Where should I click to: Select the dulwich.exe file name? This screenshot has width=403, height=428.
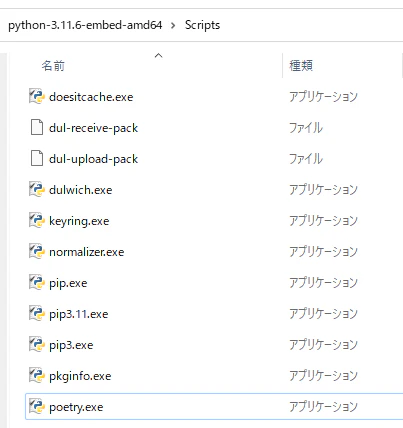click(x=81, y=190)
